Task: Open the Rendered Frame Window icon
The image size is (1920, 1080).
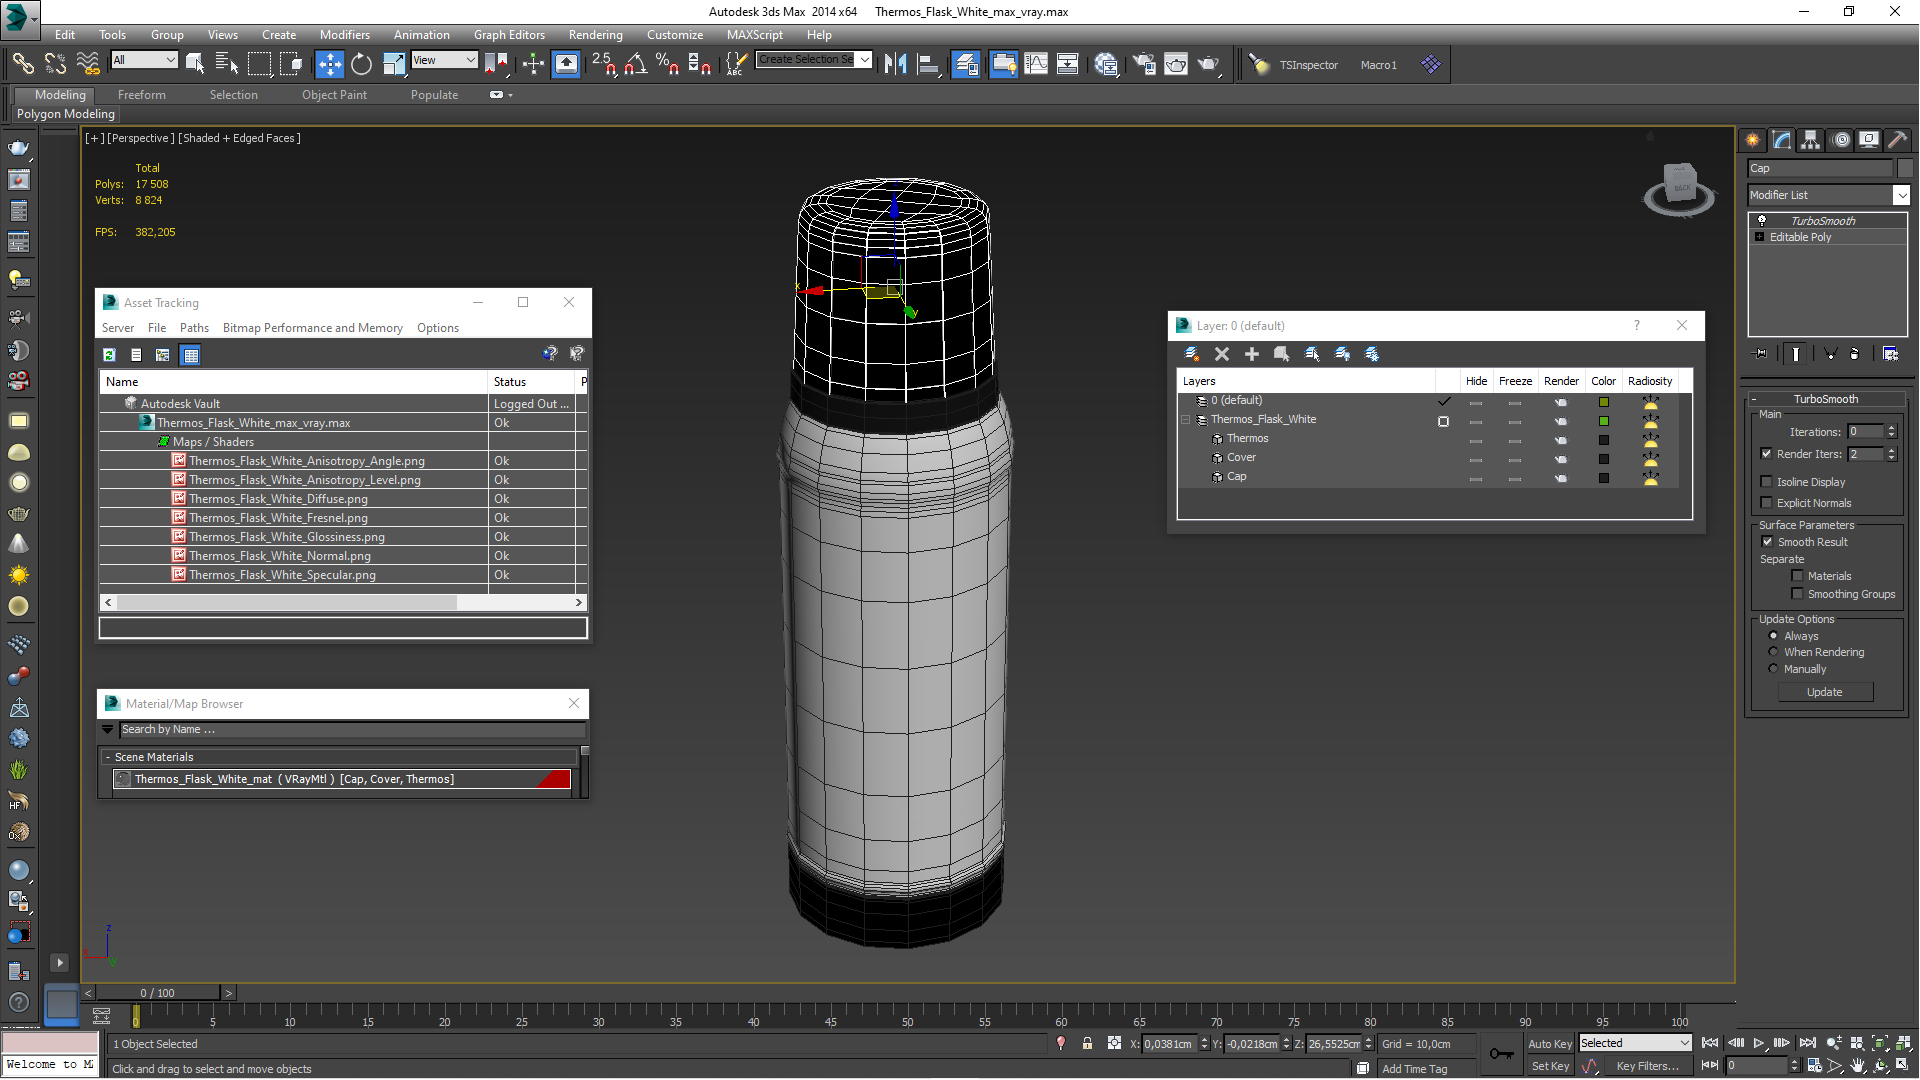Action: tap(1176, 64)
